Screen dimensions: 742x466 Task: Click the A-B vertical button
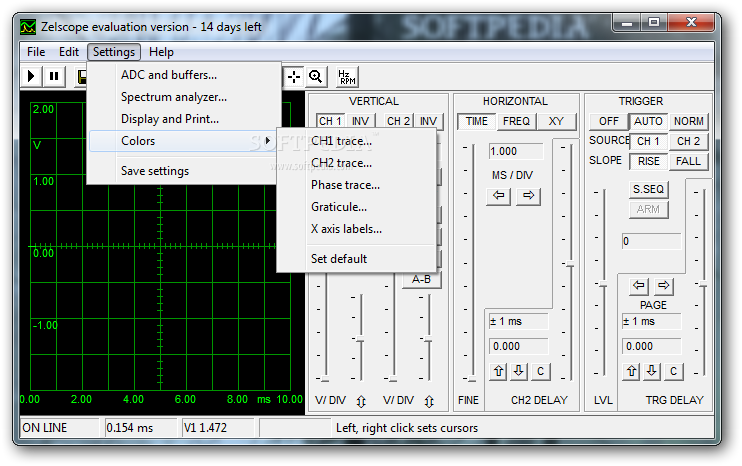tap(422, 279)
